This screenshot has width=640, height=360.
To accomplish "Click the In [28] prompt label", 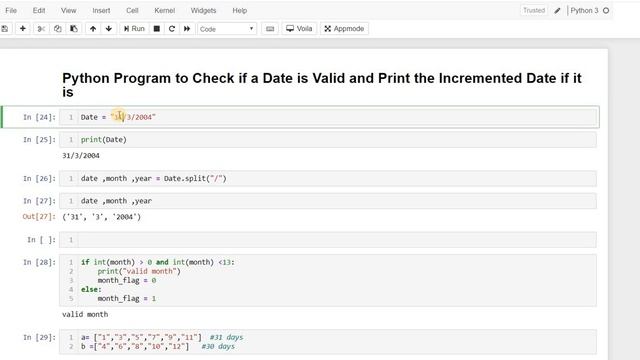I will coord(39,262).
